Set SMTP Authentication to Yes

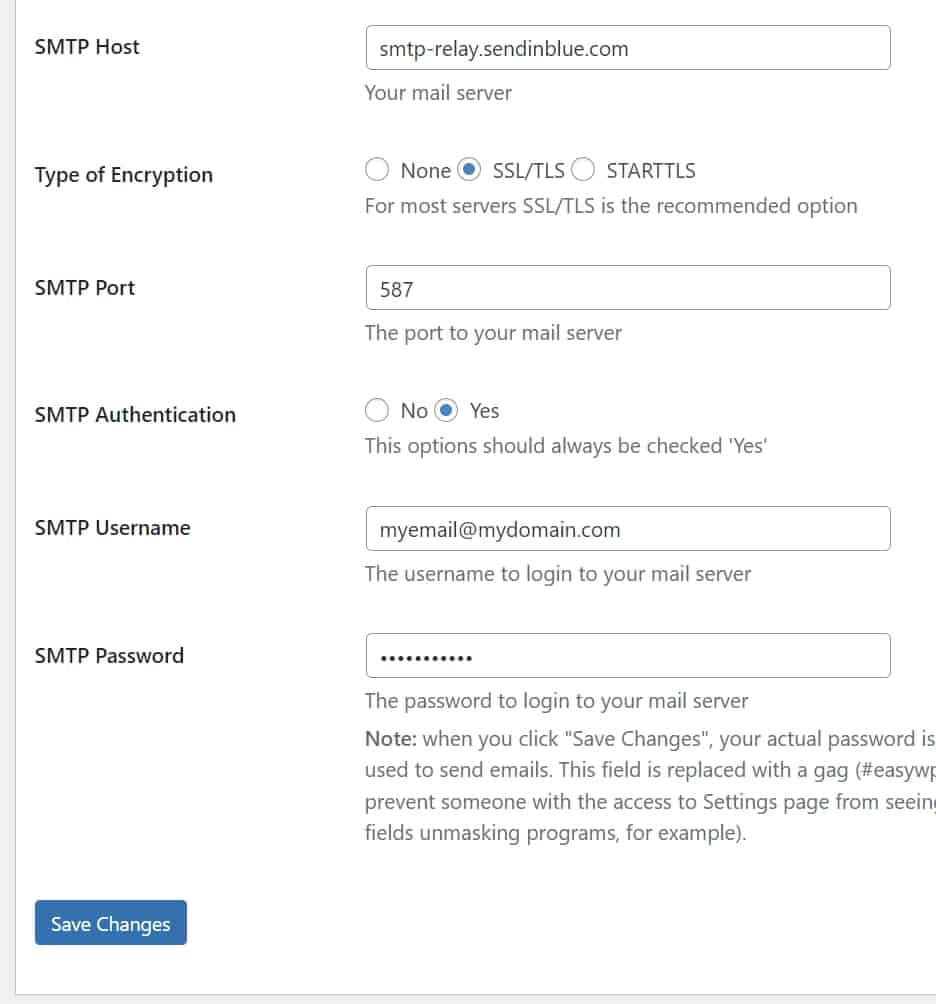point(446,410)
